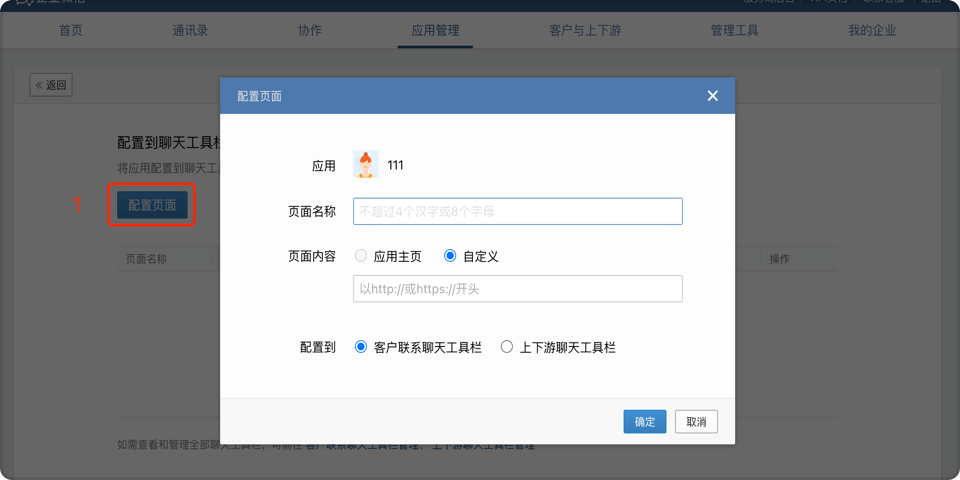The image size is (960, 480).
Task: Go to the 协作 tab
Action: (x=310, y=30)
